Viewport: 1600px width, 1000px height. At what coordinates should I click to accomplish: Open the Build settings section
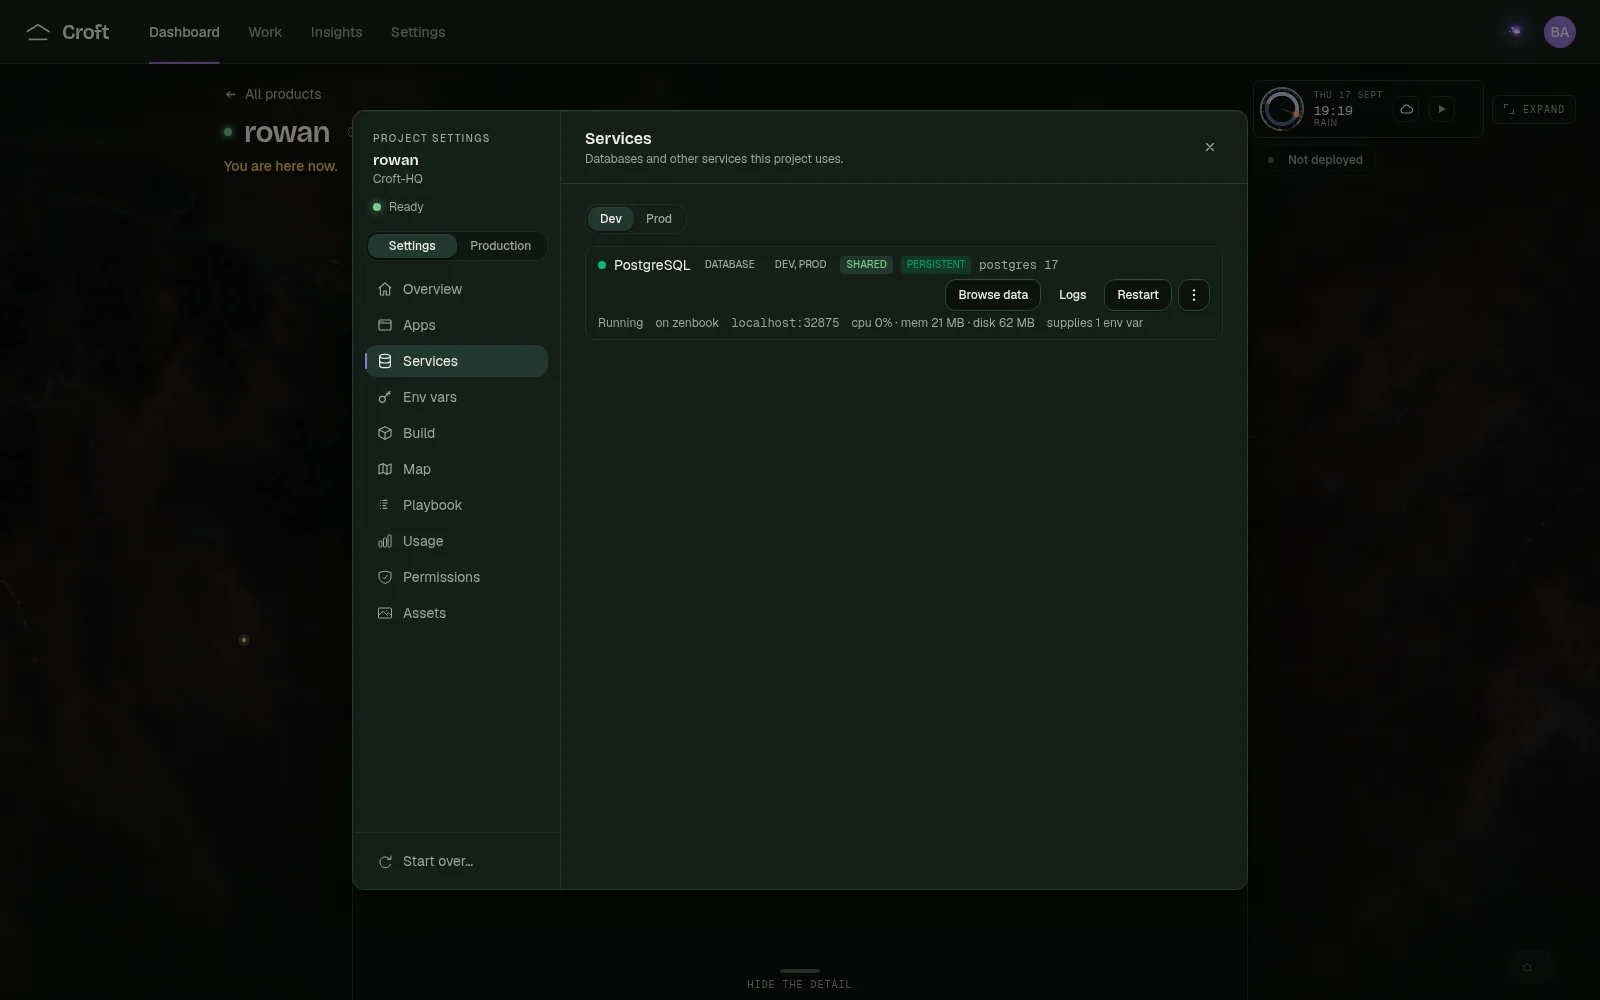point(456,433)
